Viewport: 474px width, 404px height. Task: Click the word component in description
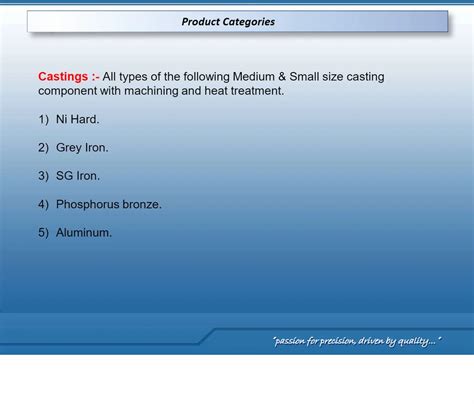[x=67, y=91]
